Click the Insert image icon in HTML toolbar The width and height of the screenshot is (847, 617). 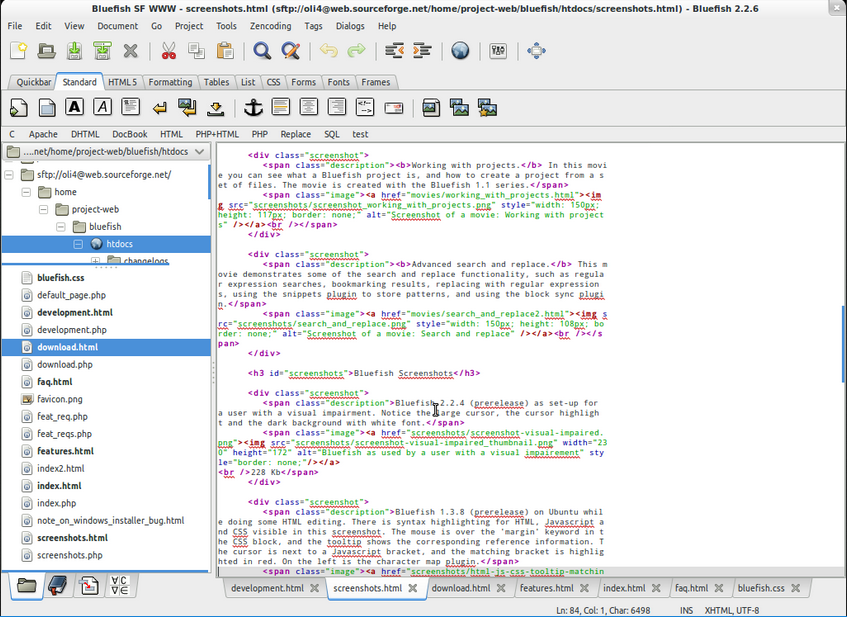point(432,107)
